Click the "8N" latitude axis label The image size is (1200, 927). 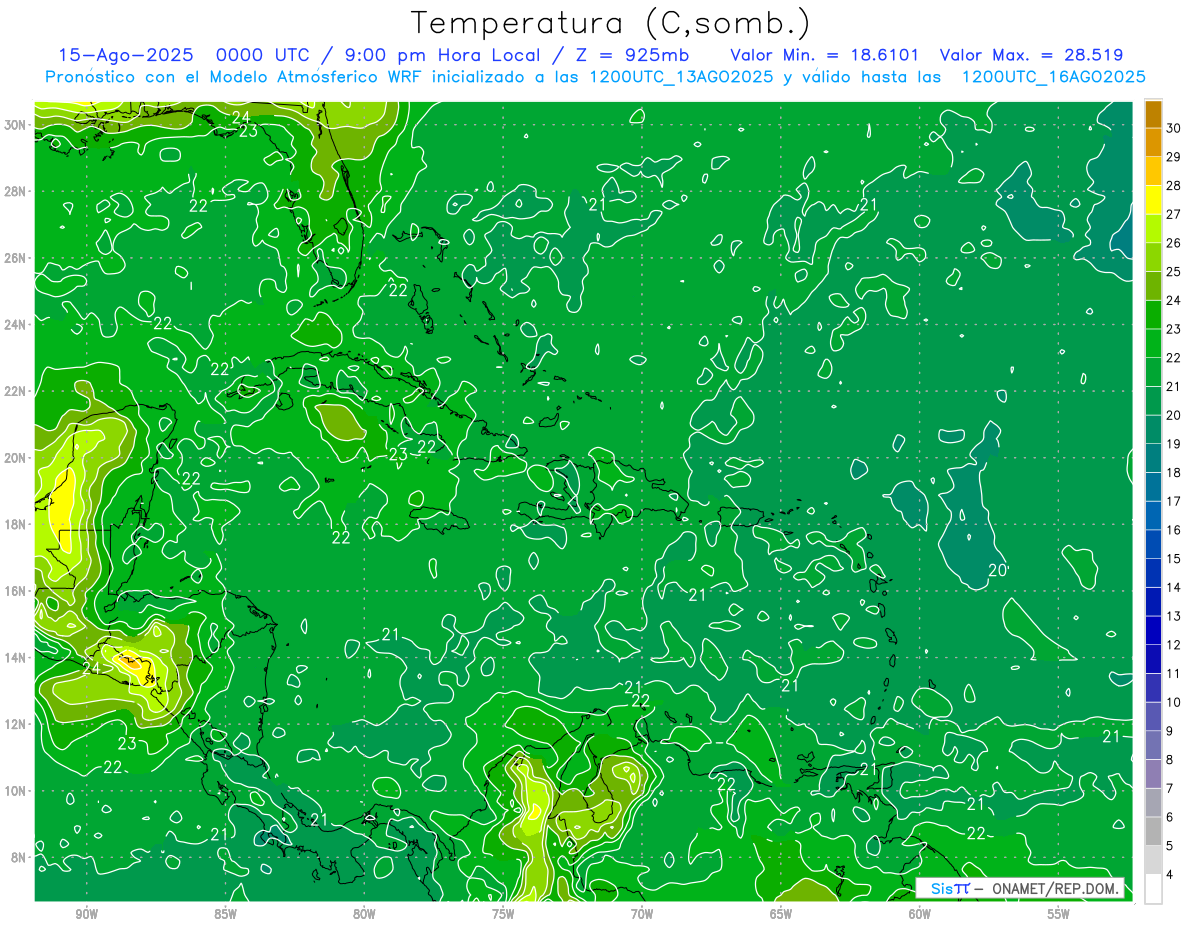pyautogui.click(x=20, y=857)
